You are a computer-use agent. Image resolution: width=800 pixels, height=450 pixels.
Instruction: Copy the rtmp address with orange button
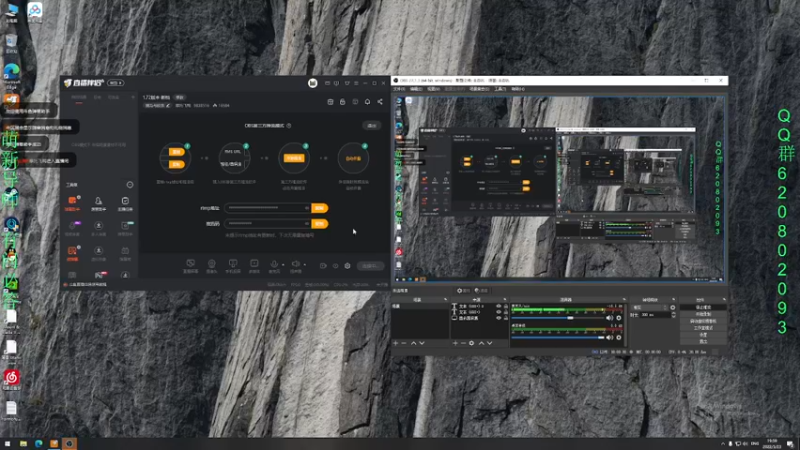pyautogui.click(x=319, y=208)
